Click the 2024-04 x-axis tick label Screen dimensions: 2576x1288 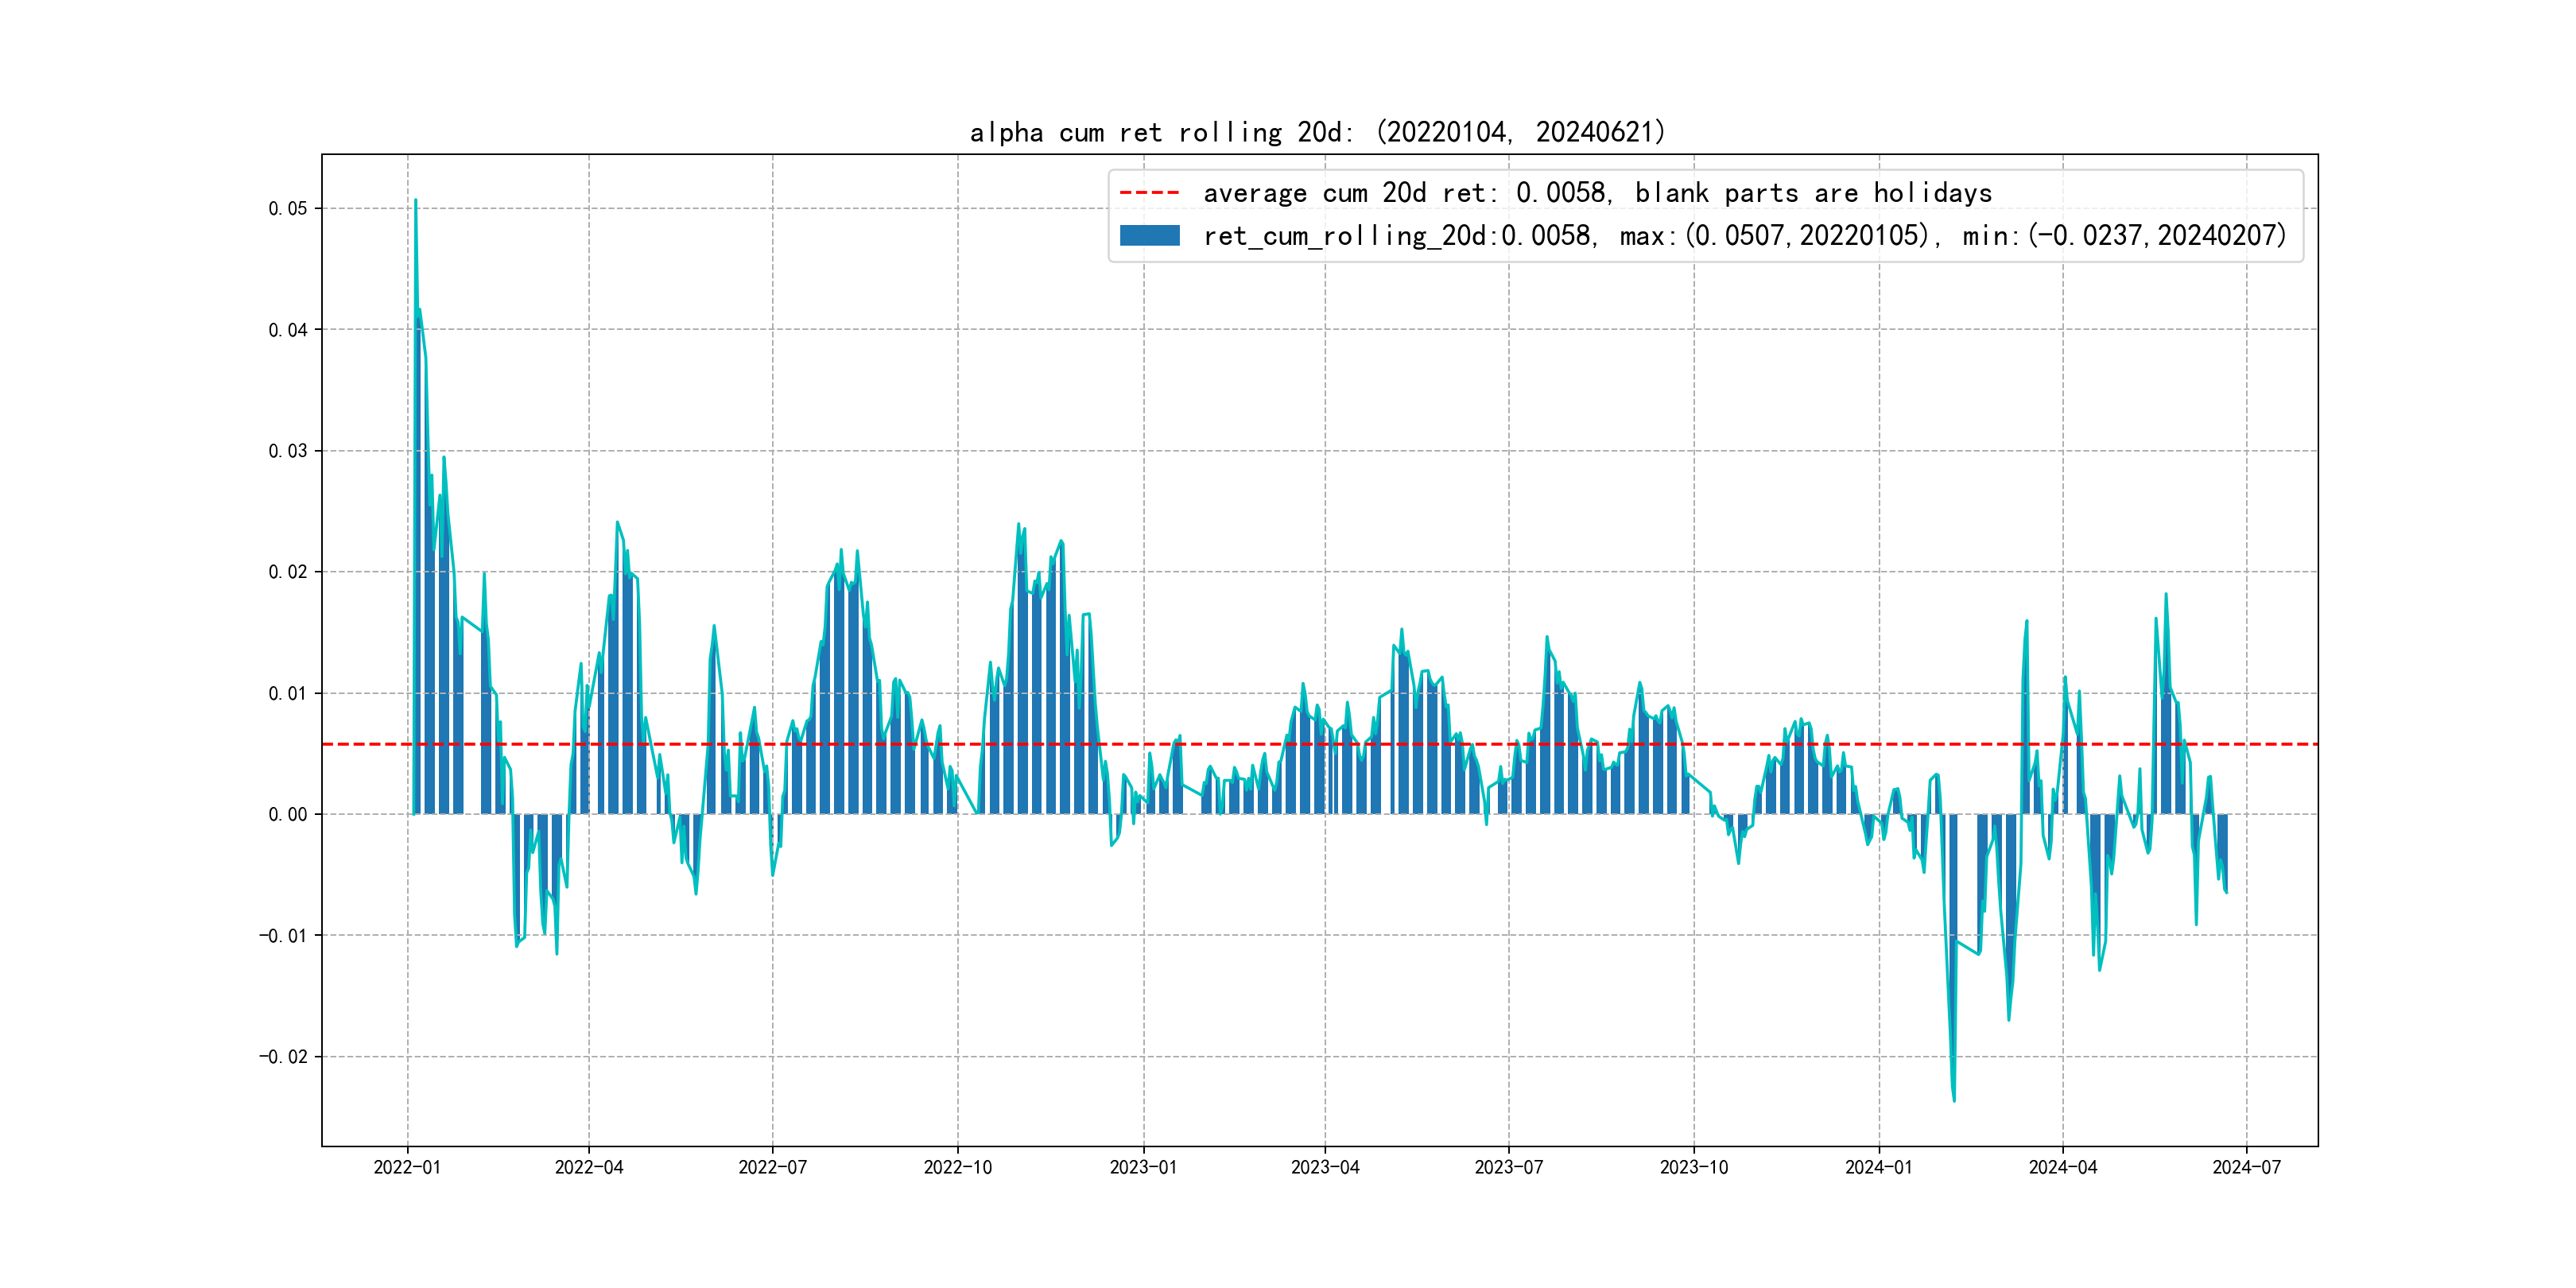[2062, 1167]
